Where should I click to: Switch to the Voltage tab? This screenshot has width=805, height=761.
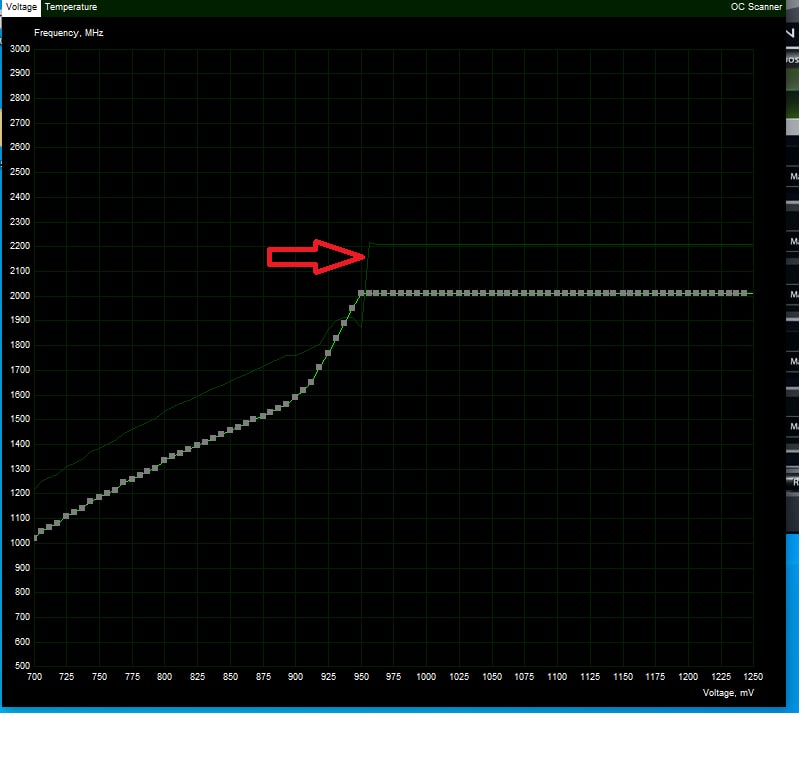coord(21,7)
